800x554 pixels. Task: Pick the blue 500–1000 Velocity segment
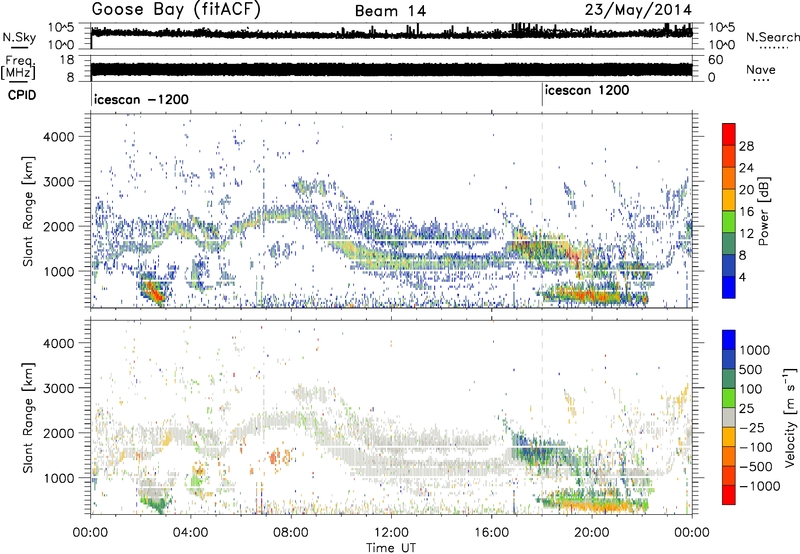(729, 360)
